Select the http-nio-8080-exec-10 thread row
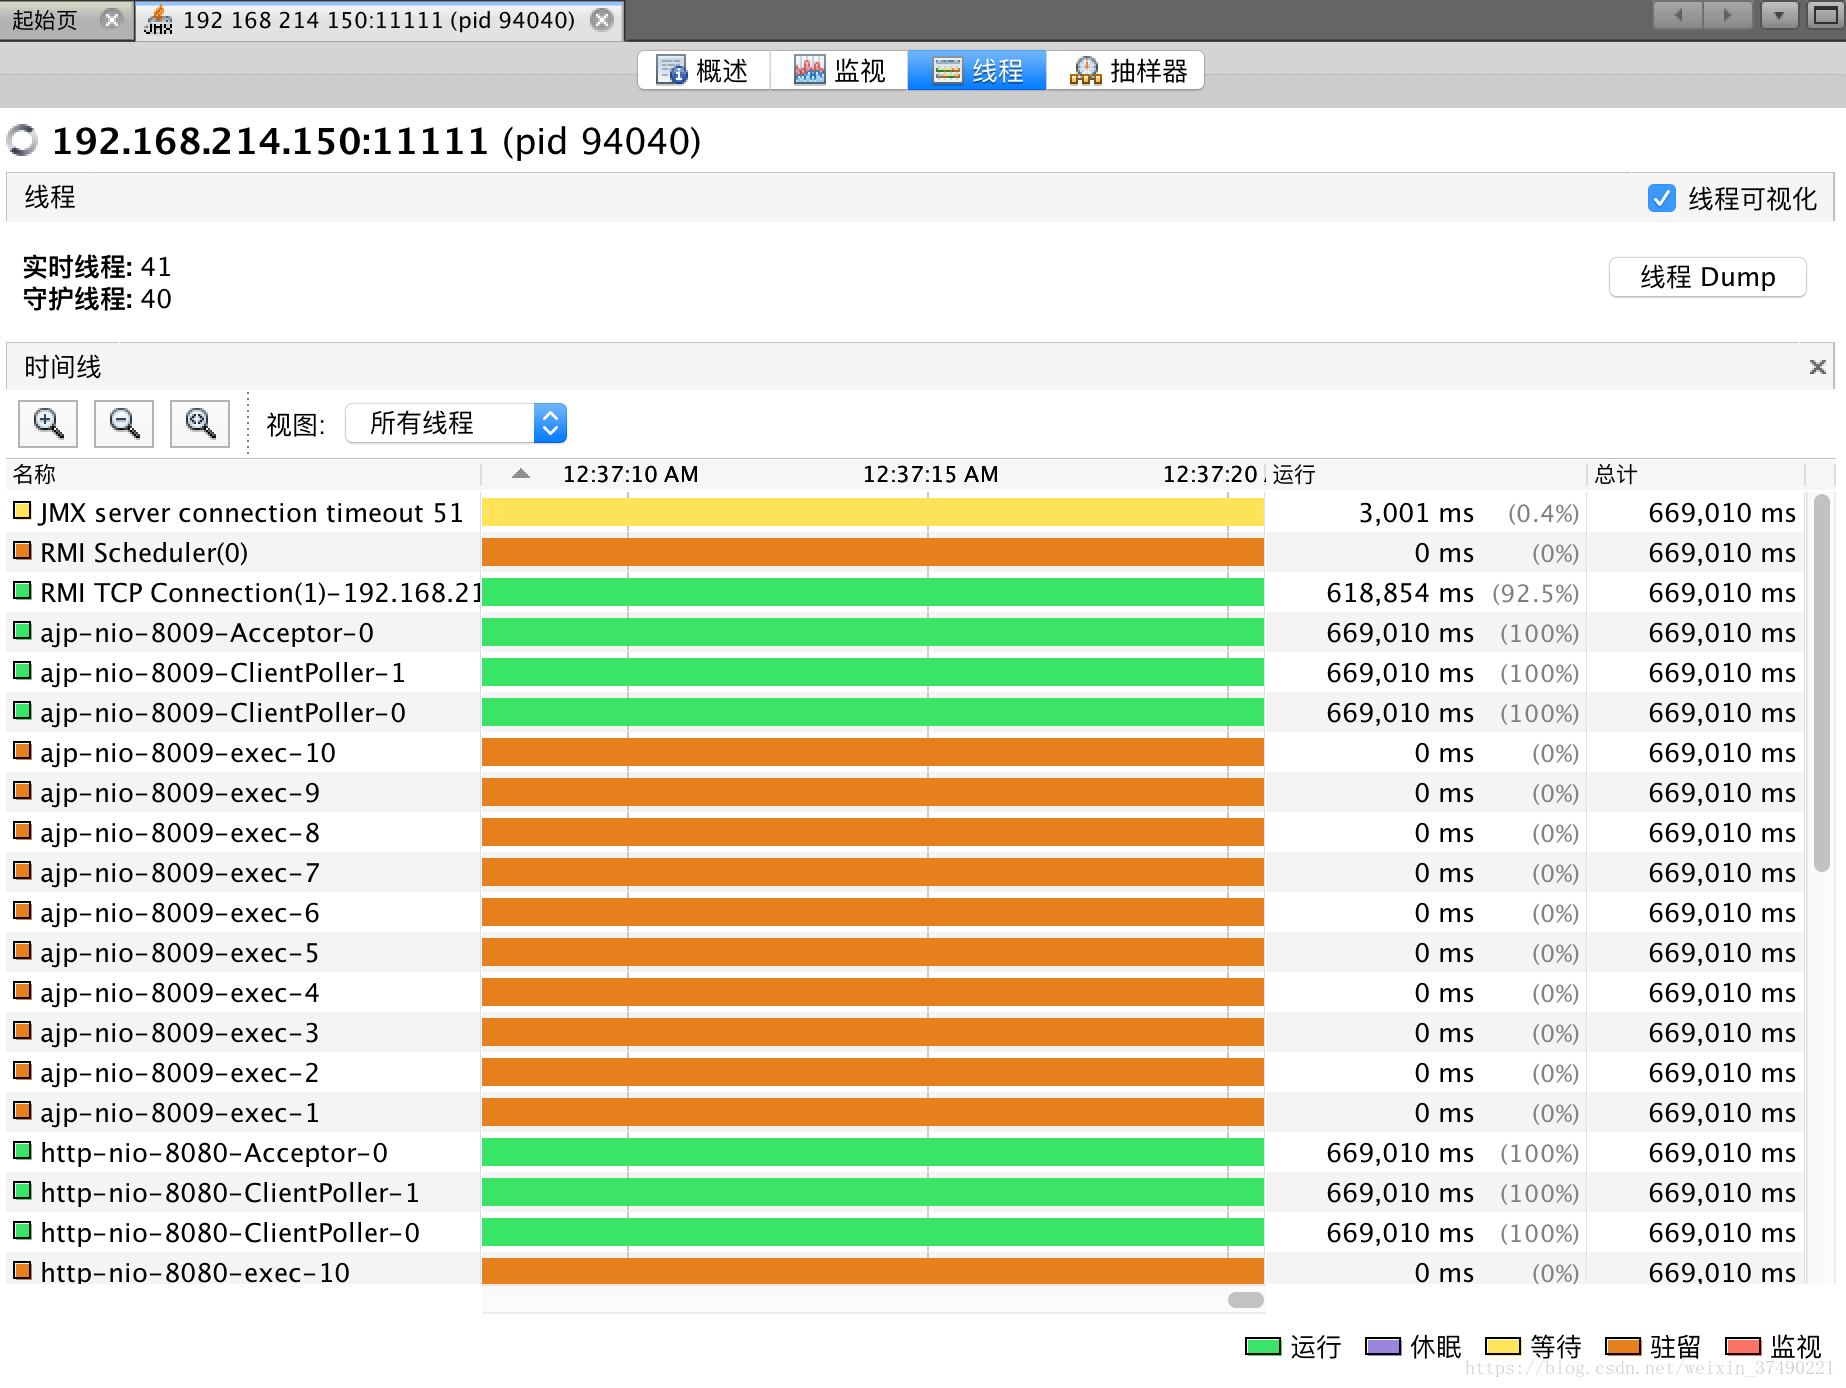 click(x=905, y=1270)
